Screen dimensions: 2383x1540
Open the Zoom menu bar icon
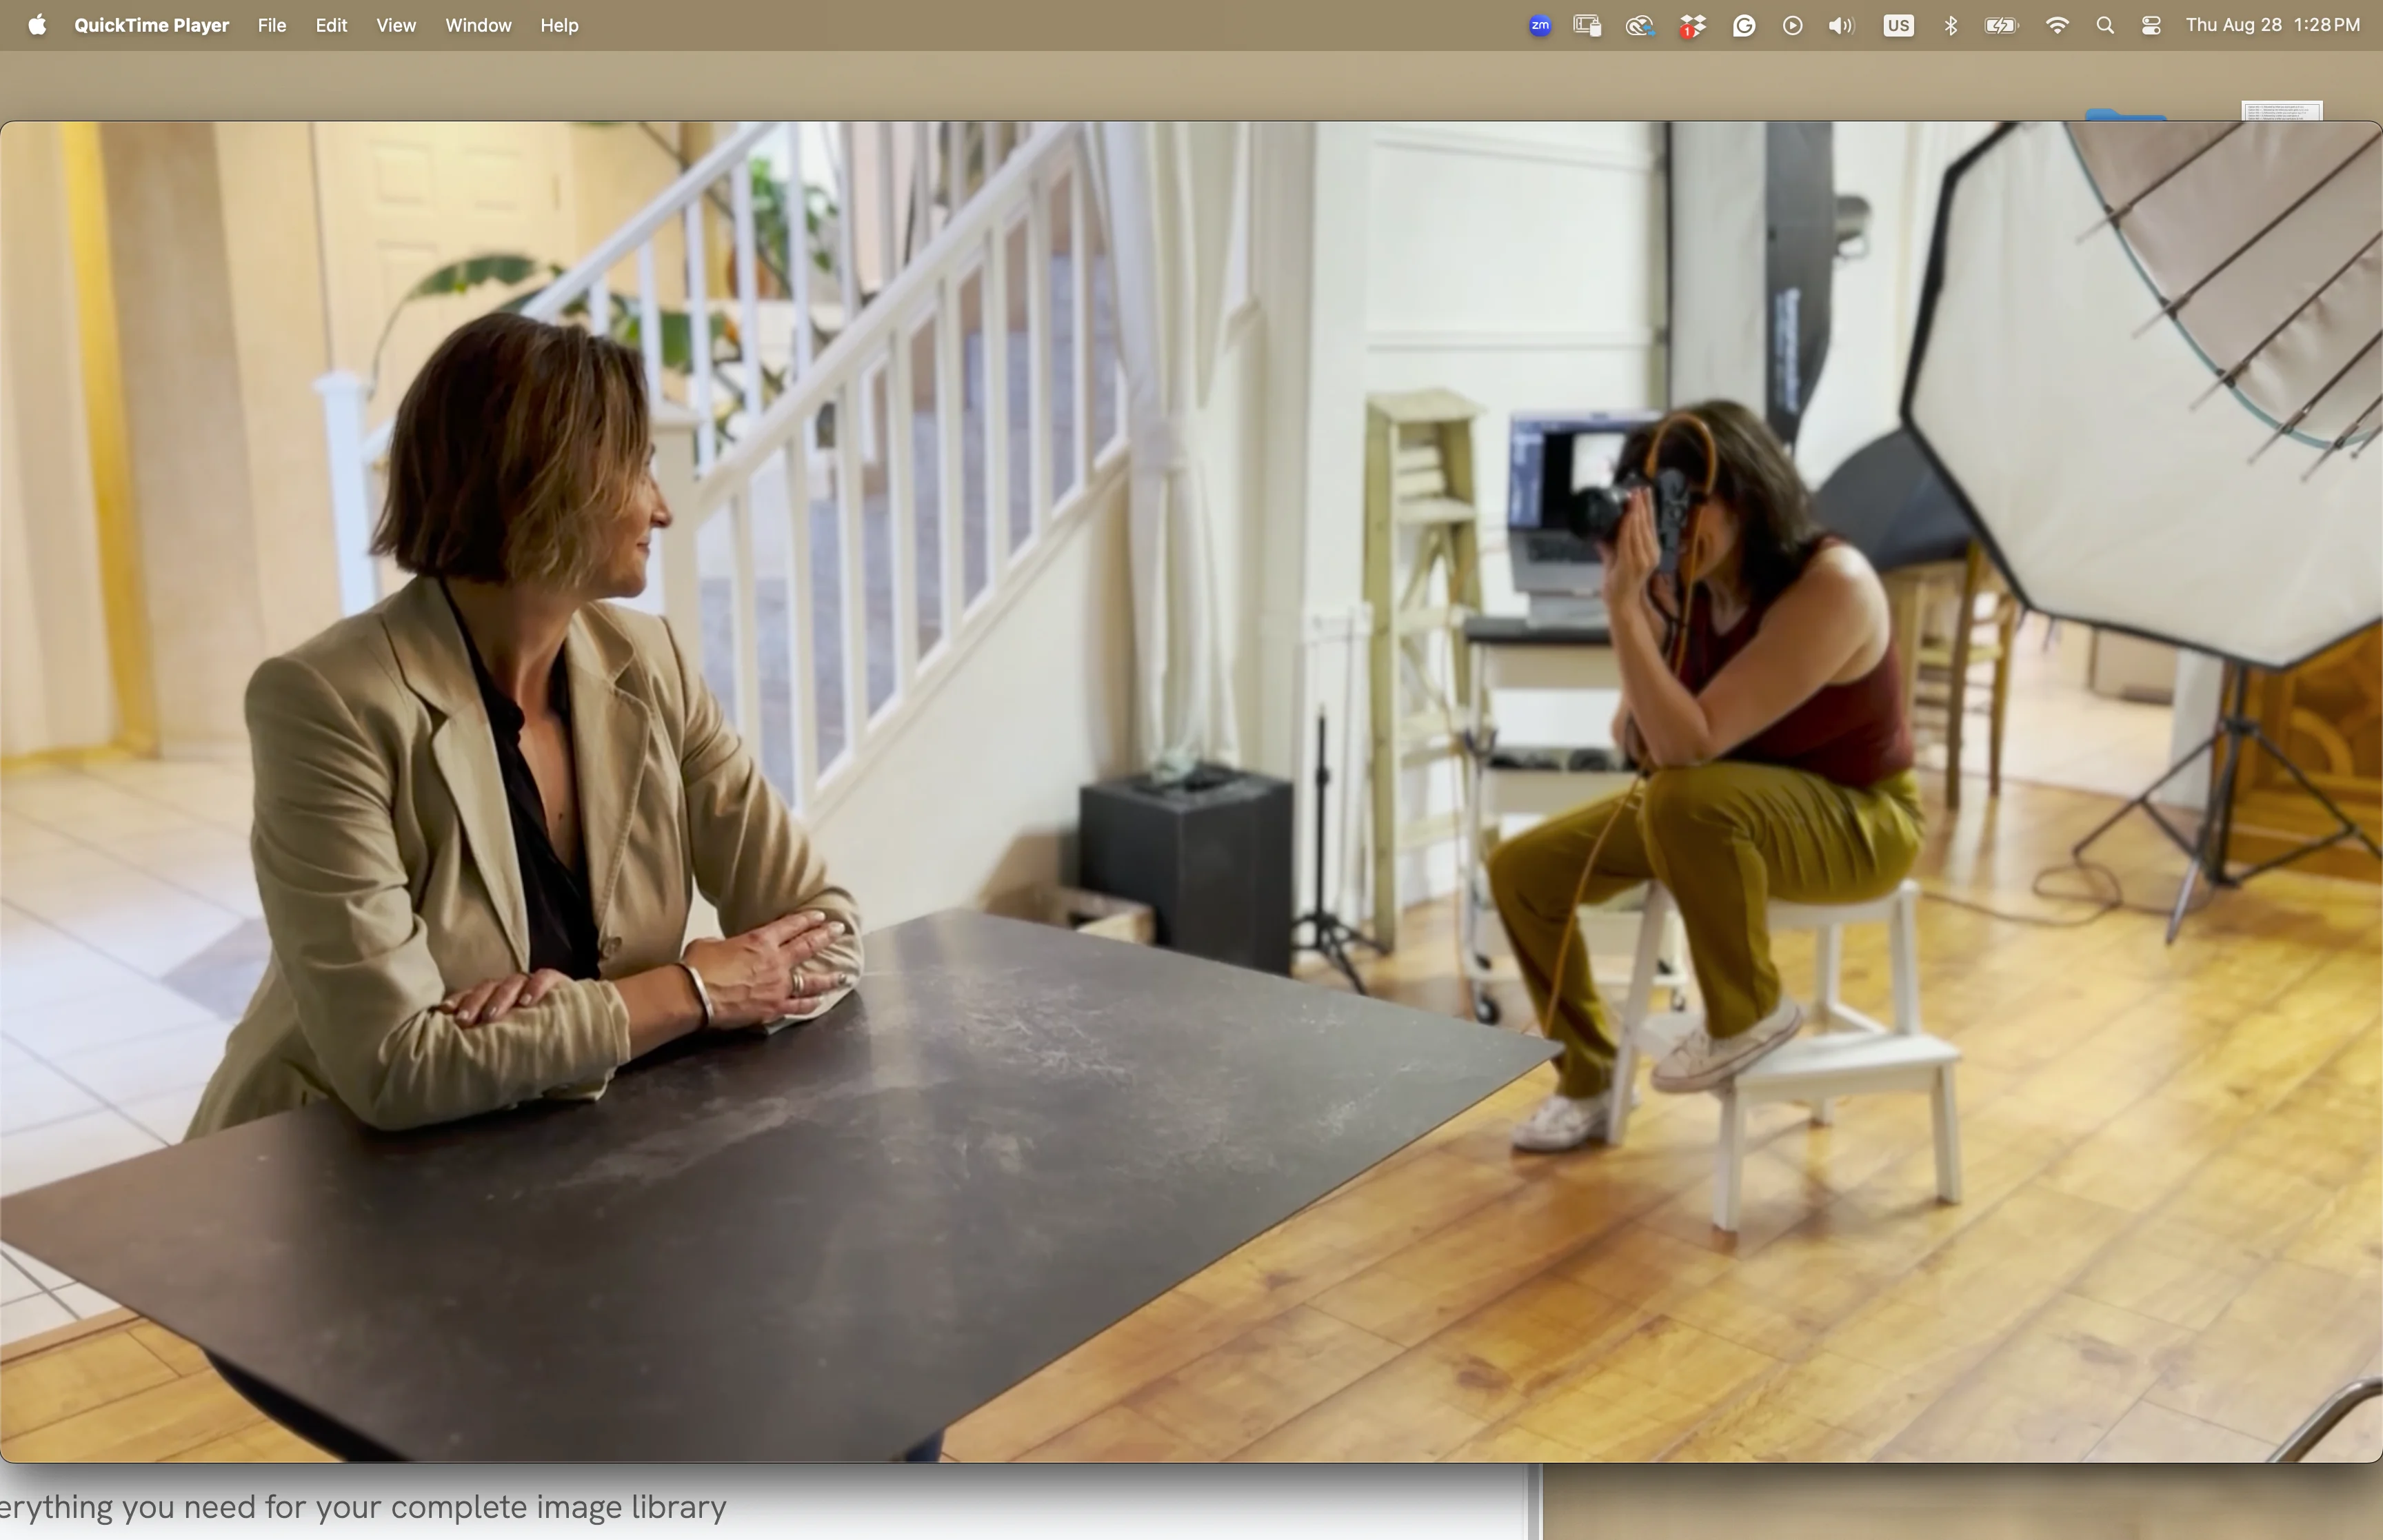point(1540,26)
